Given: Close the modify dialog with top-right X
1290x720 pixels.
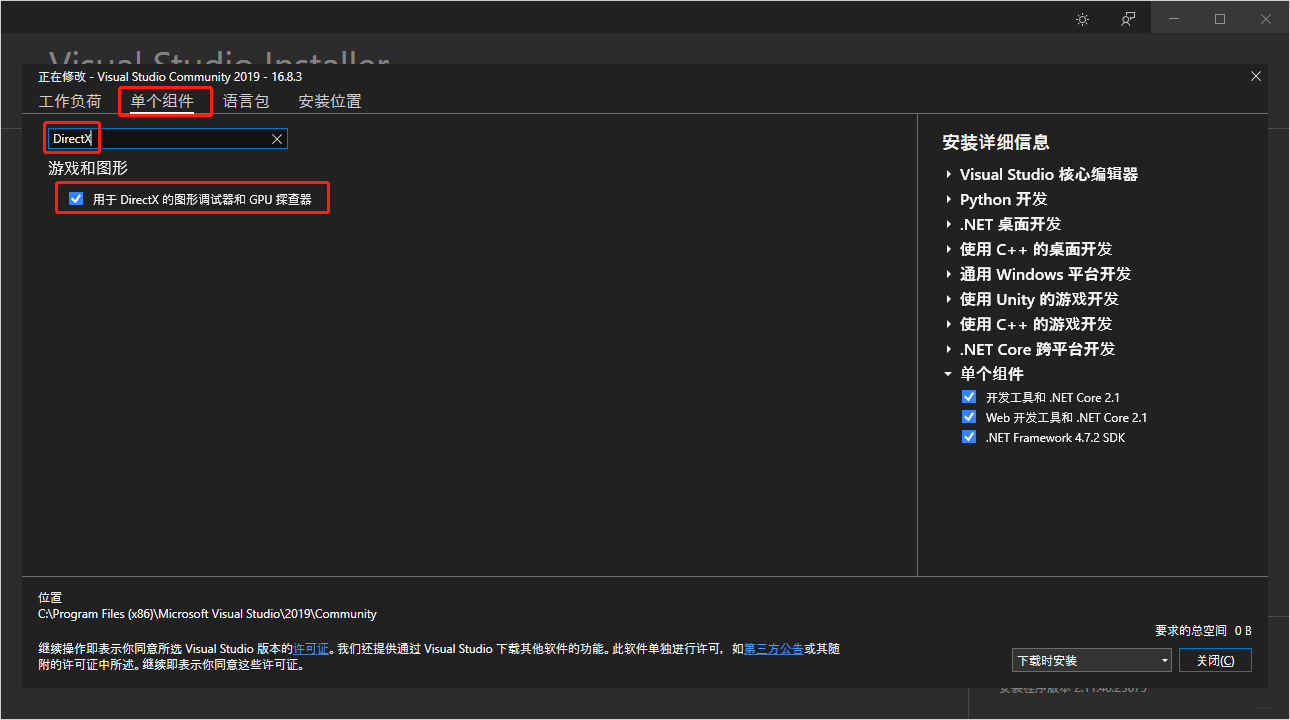Looking at the screenshot, I should click(1256, 76).
